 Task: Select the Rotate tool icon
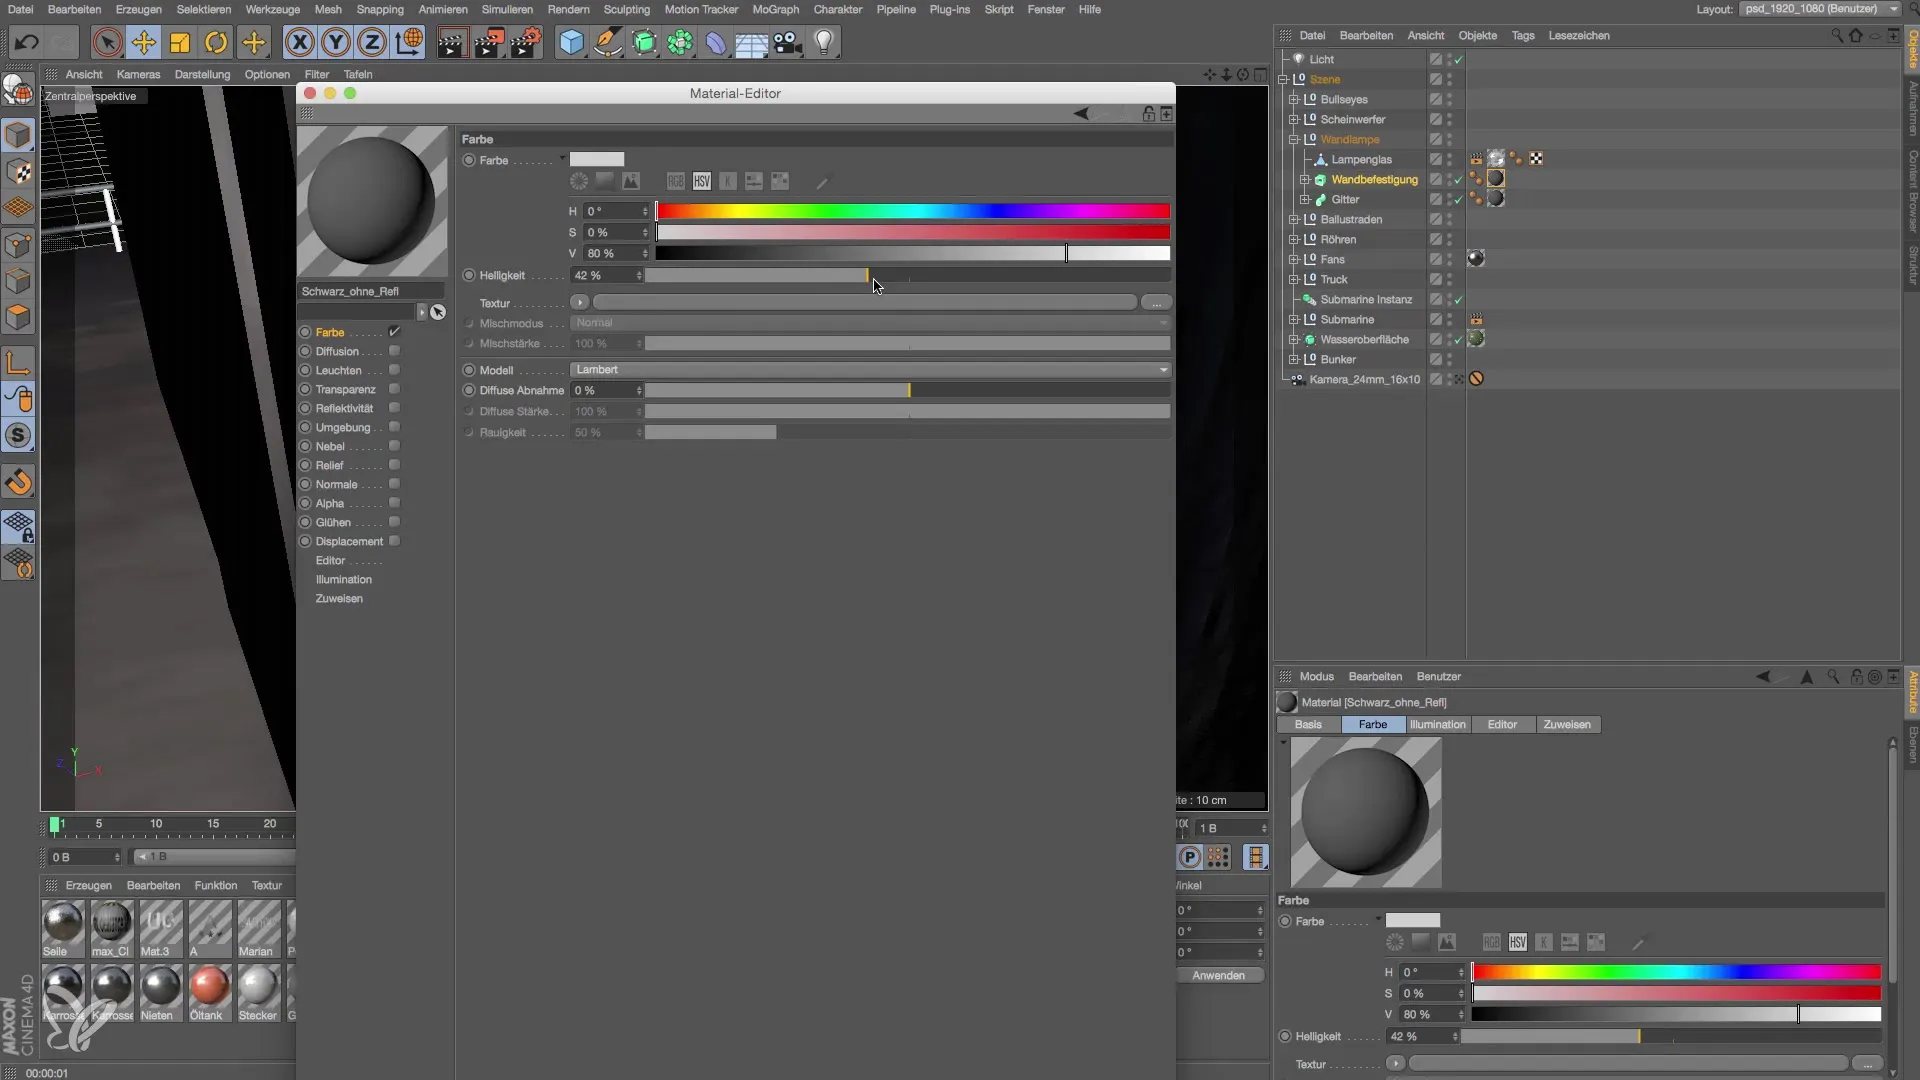[x=216, y=42]
